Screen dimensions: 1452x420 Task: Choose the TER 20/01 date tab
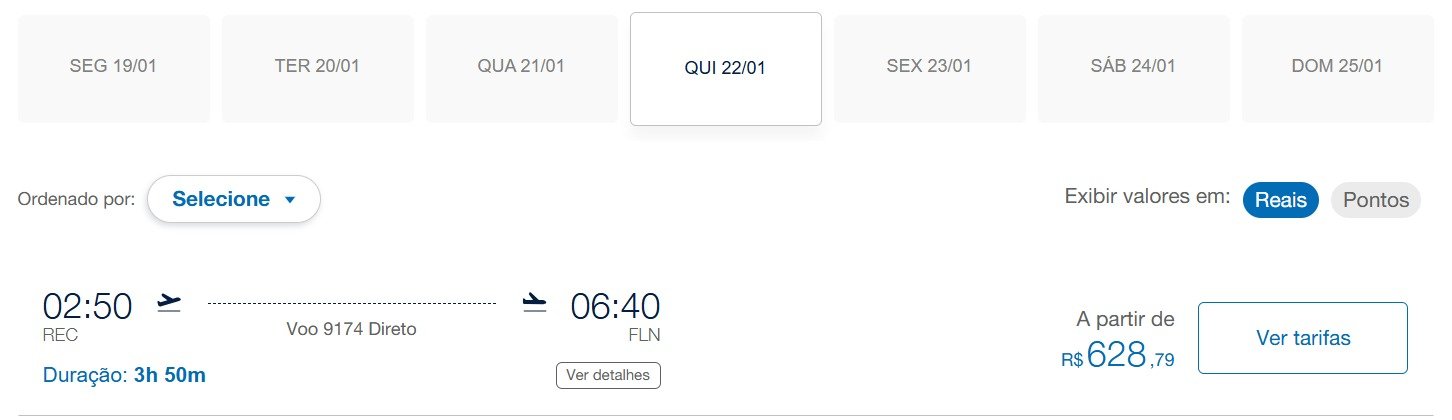pos(317,68)
